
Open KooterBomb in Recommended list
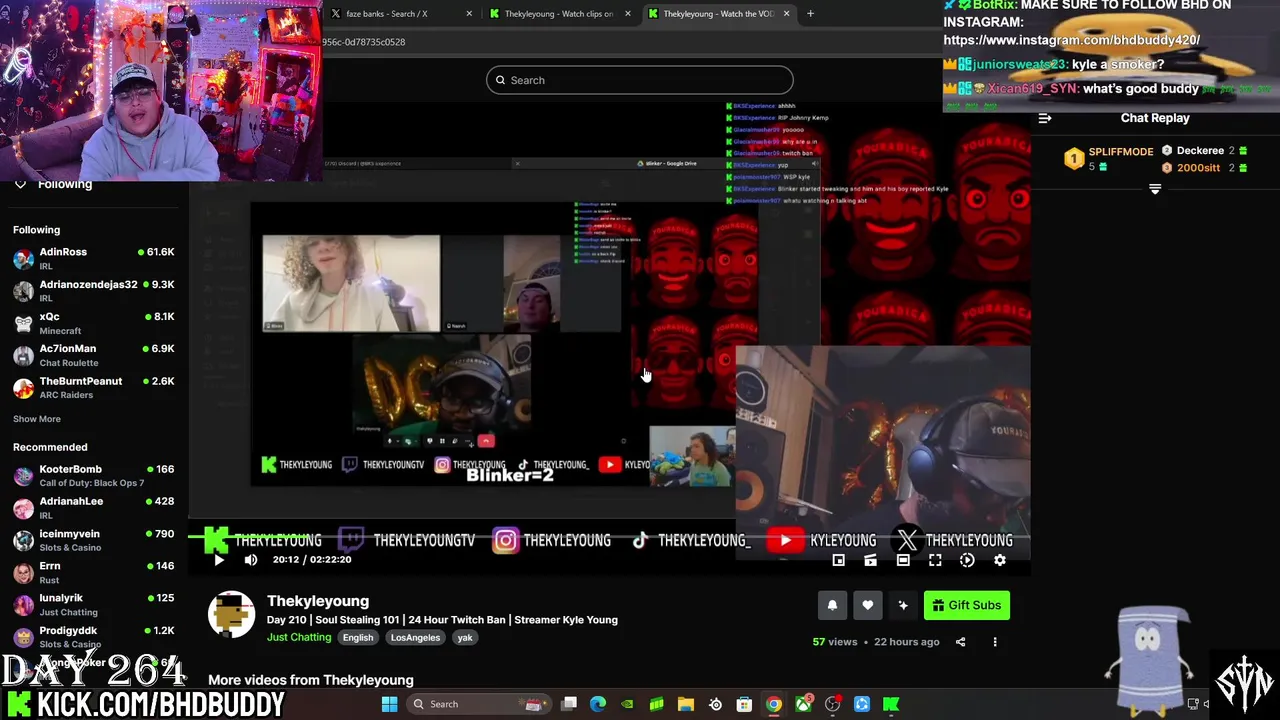click(94, 475)
